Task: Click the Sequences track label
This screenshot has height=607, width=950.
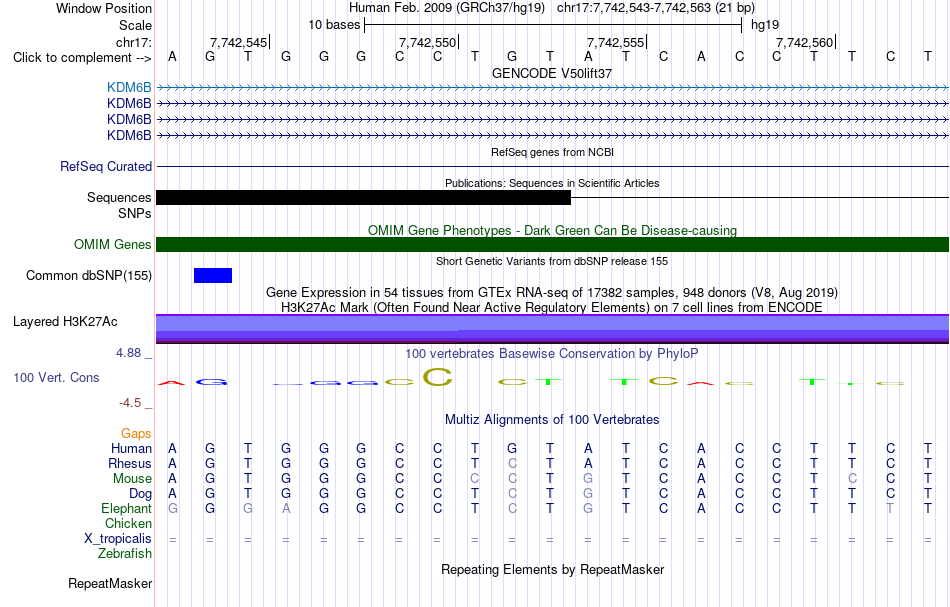Action: [119, 197]
